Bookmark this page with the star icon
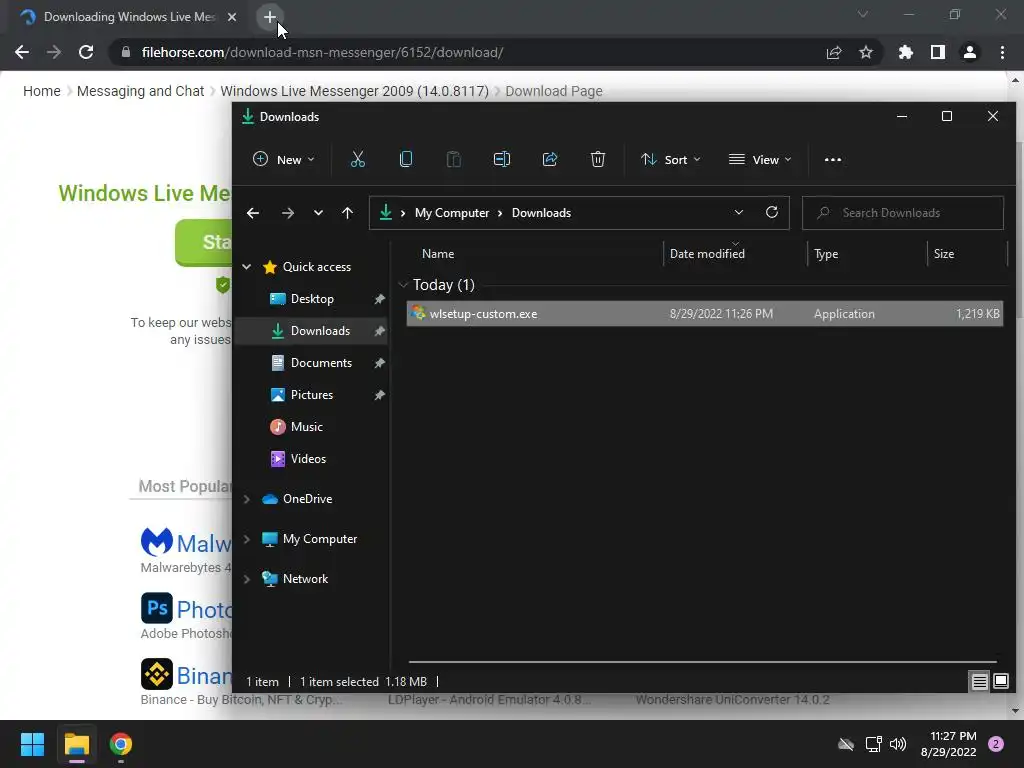This screenshot has height=768, width=1024. pos(866,52)
